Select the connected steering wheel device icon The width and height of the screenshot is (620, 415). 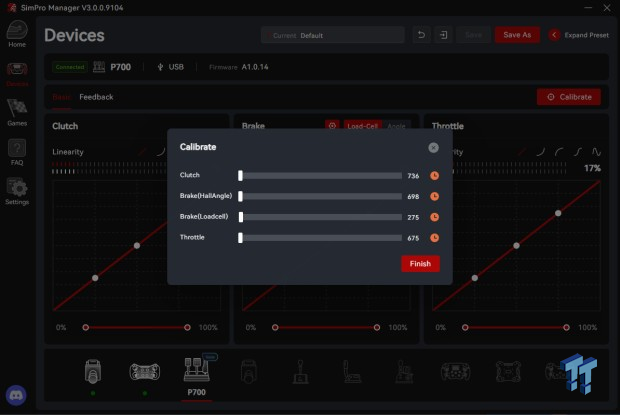pos(145,372)
